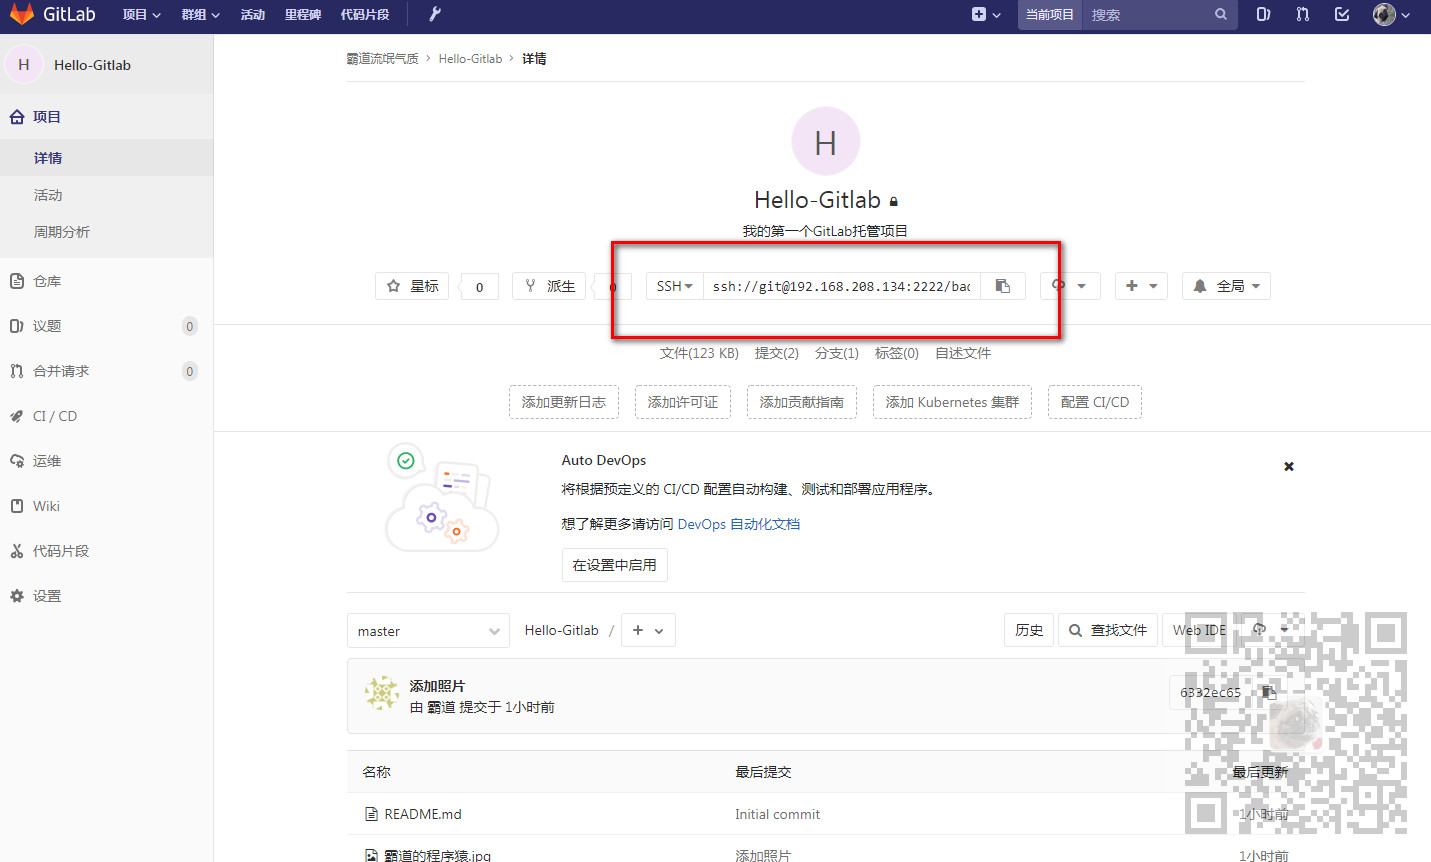This screenshot has width=1431, height=862.
Task: Open the 提交(2) tab
Action: pos(777,353)
